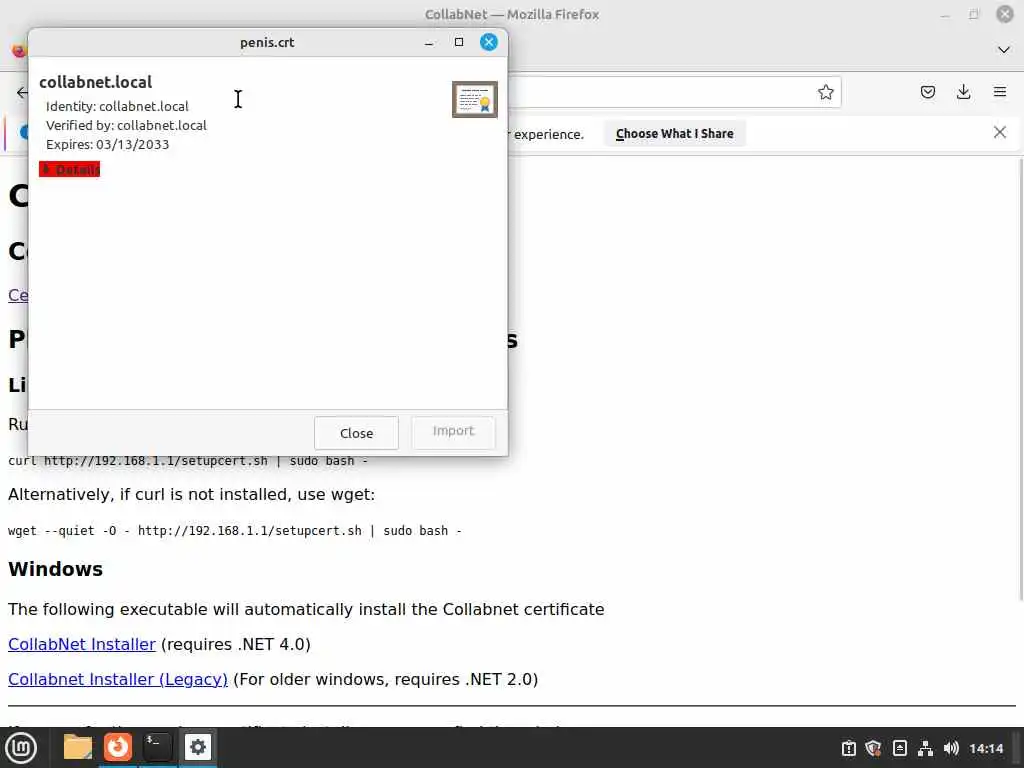Open the Linux Mint start menu
1024x768 pixels.
pos(21,748)
